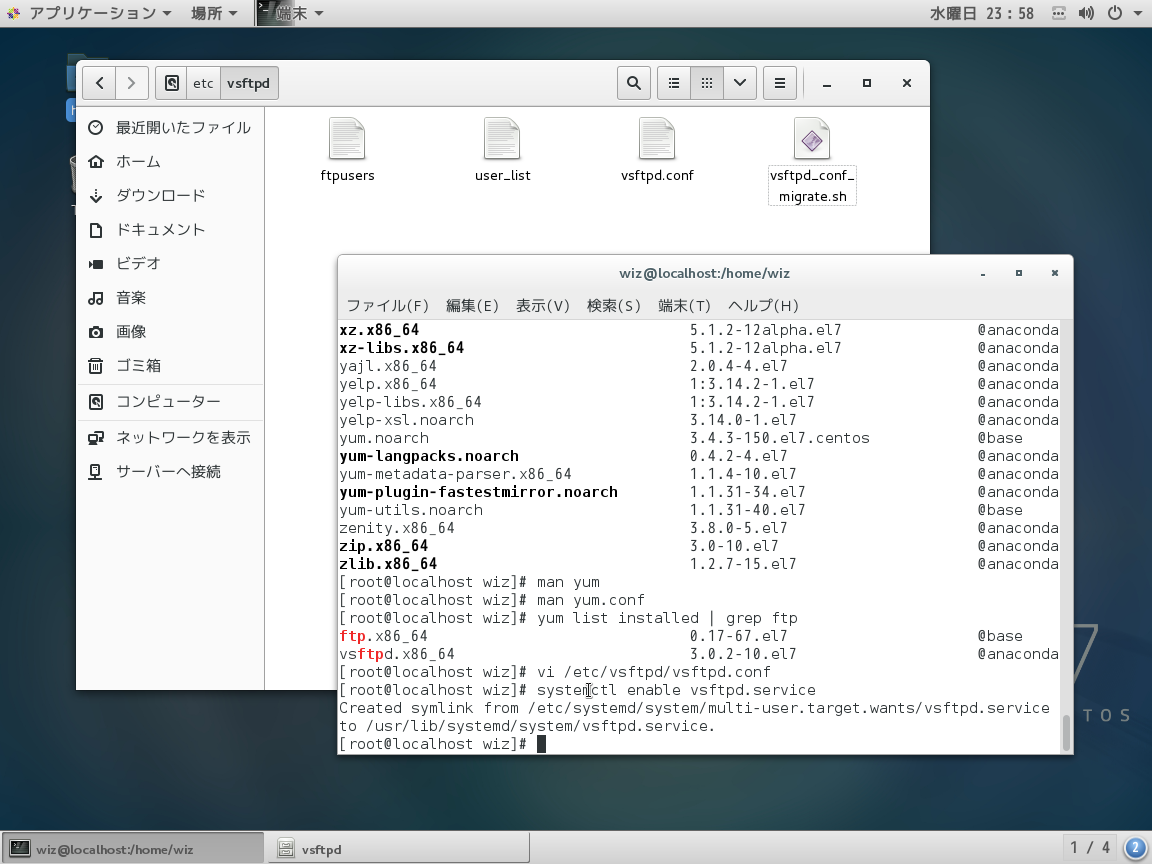Click 'systemctl enable vsftpd.service' command text

[677, 690]
